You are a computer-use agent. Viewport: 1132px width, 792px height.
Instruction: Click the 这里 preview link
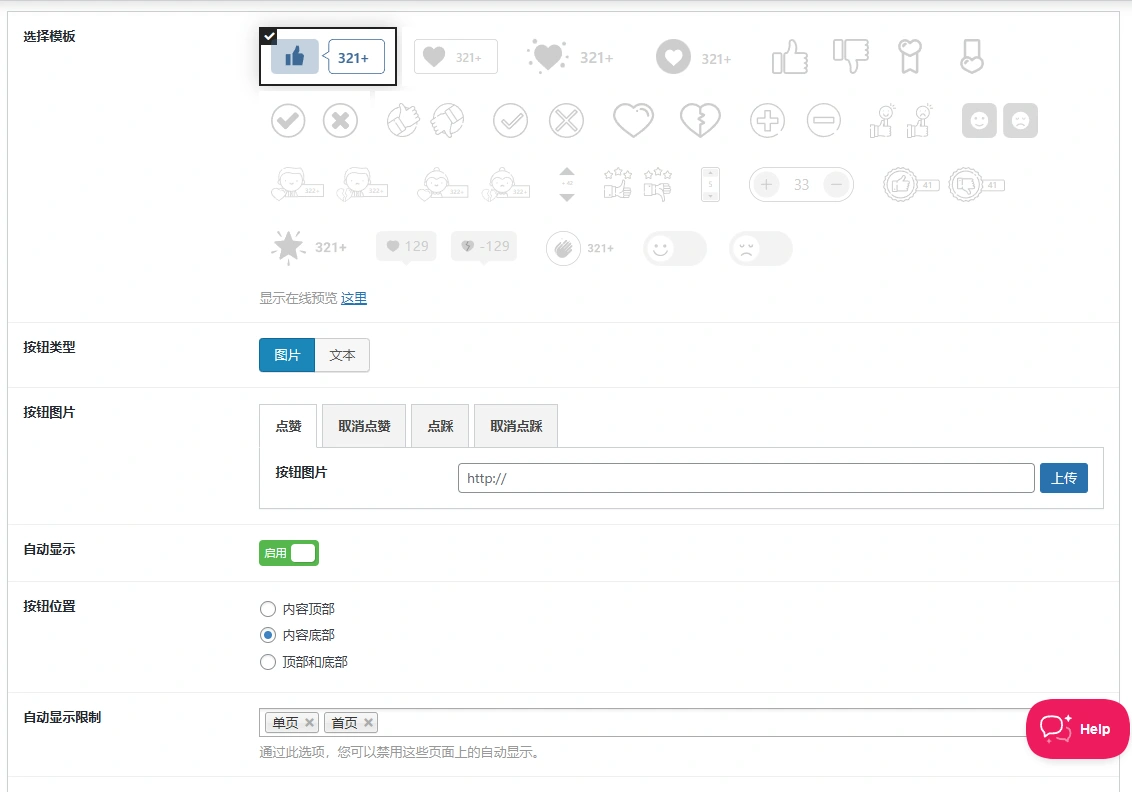click(x=353, y=298)
